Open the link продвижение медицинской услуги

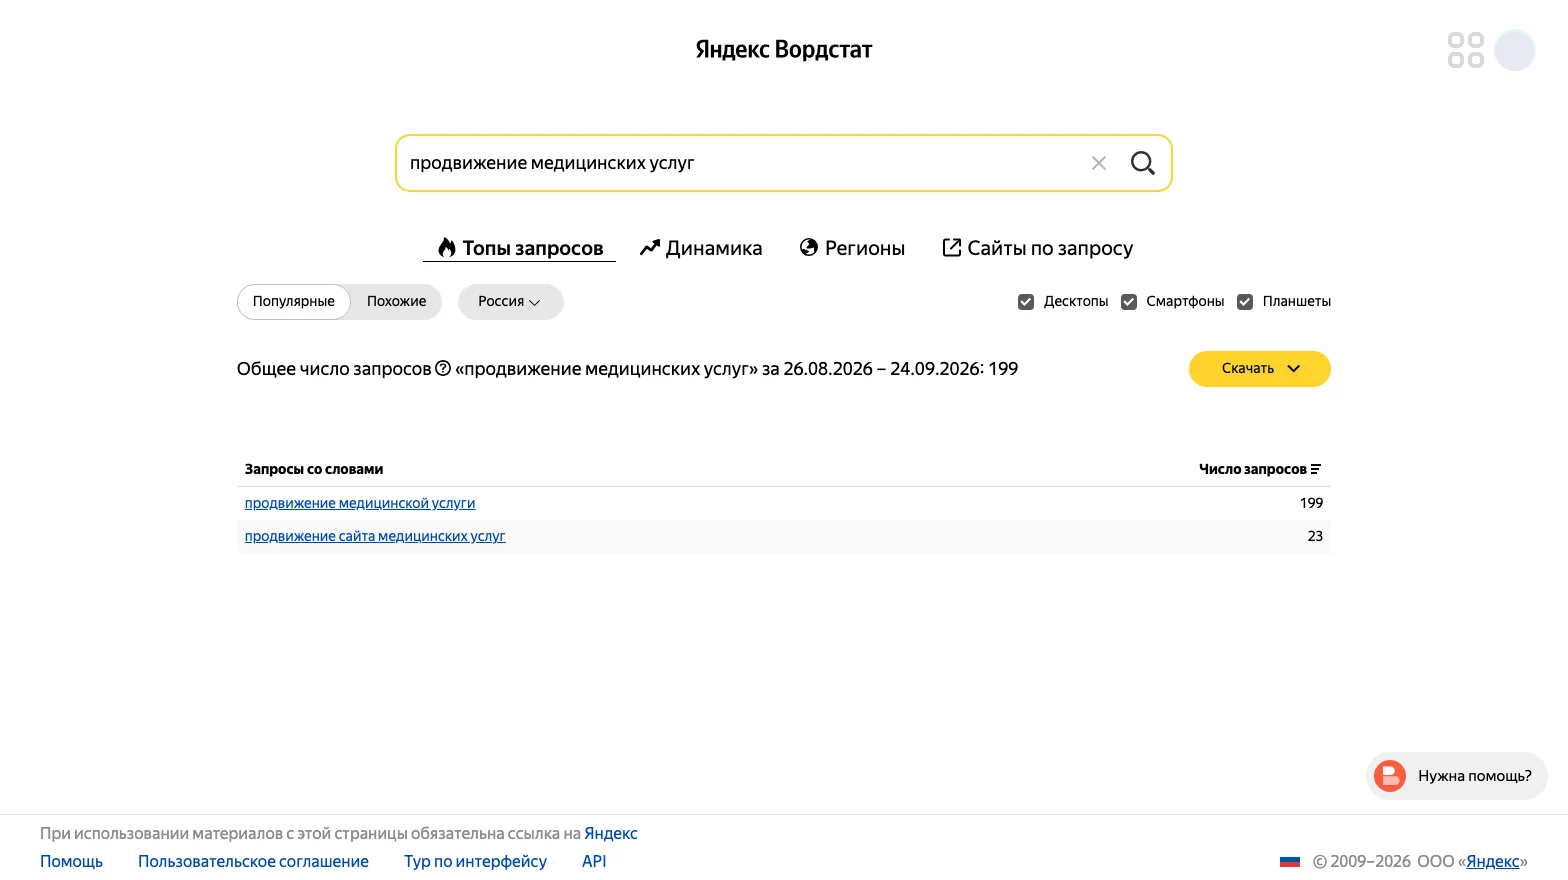[x=360, y=503]
